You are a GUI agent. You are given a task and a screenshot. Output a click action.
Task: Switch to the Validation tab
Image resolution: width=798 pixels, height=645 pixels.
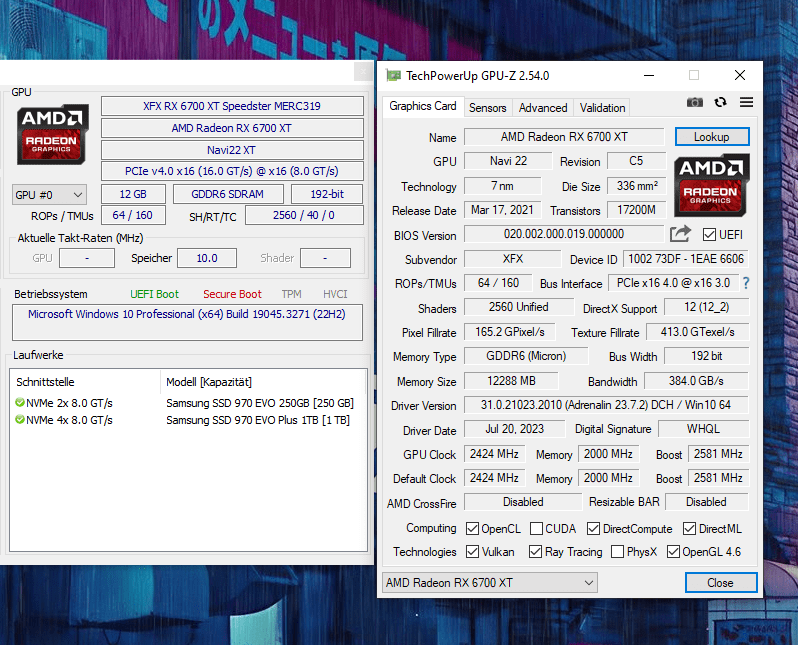tap(603, 108)
